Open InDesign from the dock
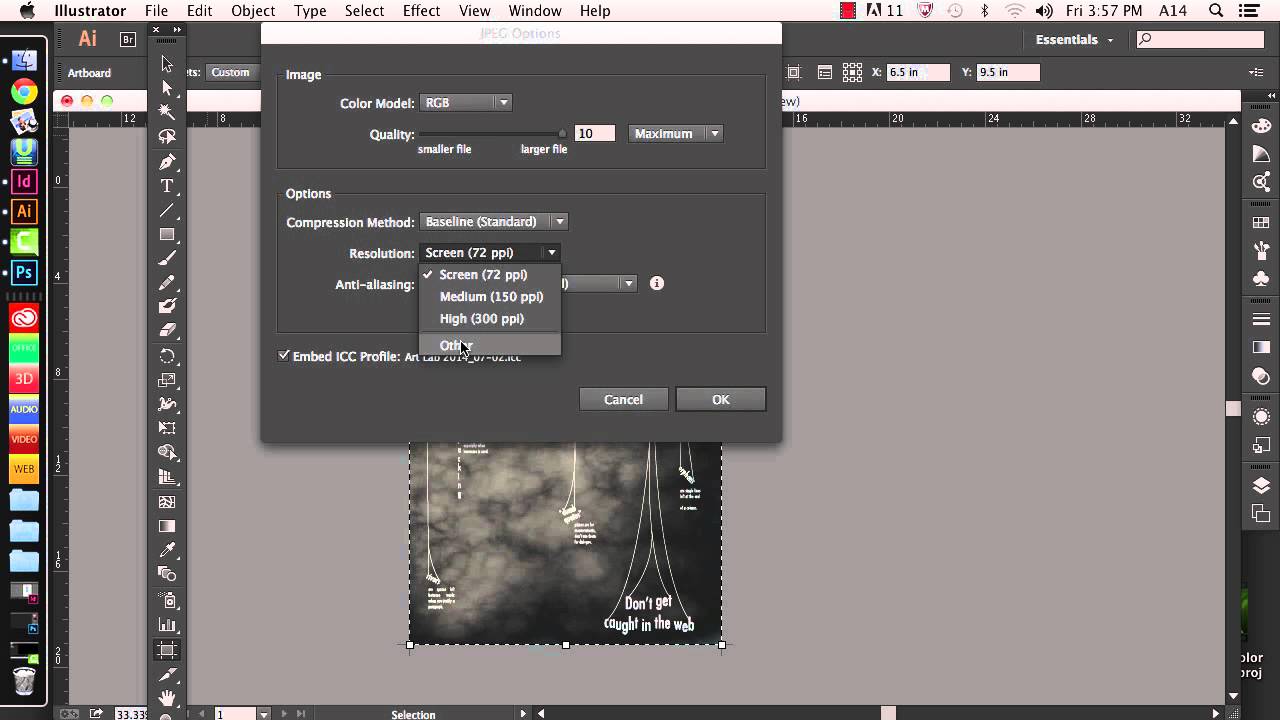Viewport: 1280px width, 720px height. (x=24, y=182)
